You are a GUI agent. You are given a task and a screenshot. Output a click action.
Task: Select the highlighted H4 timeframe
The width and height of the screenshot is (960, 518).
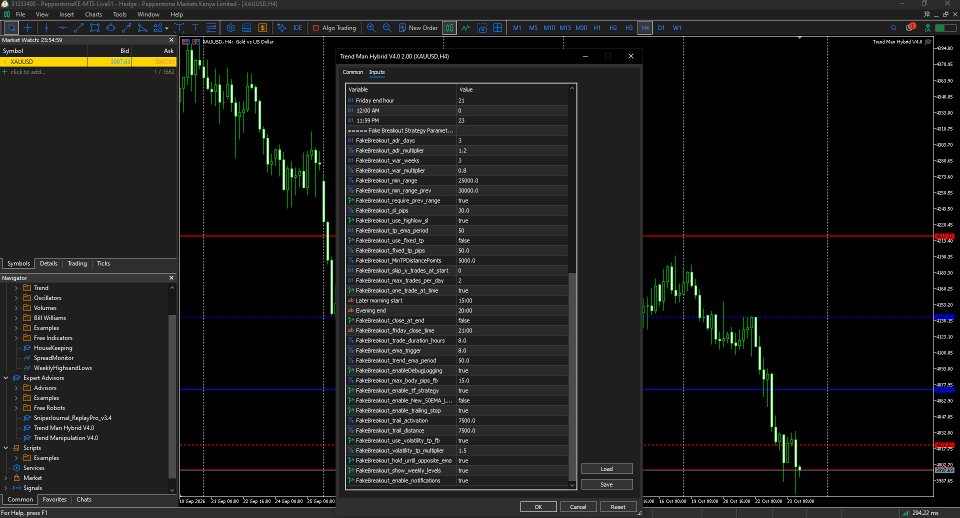point(645,28)
